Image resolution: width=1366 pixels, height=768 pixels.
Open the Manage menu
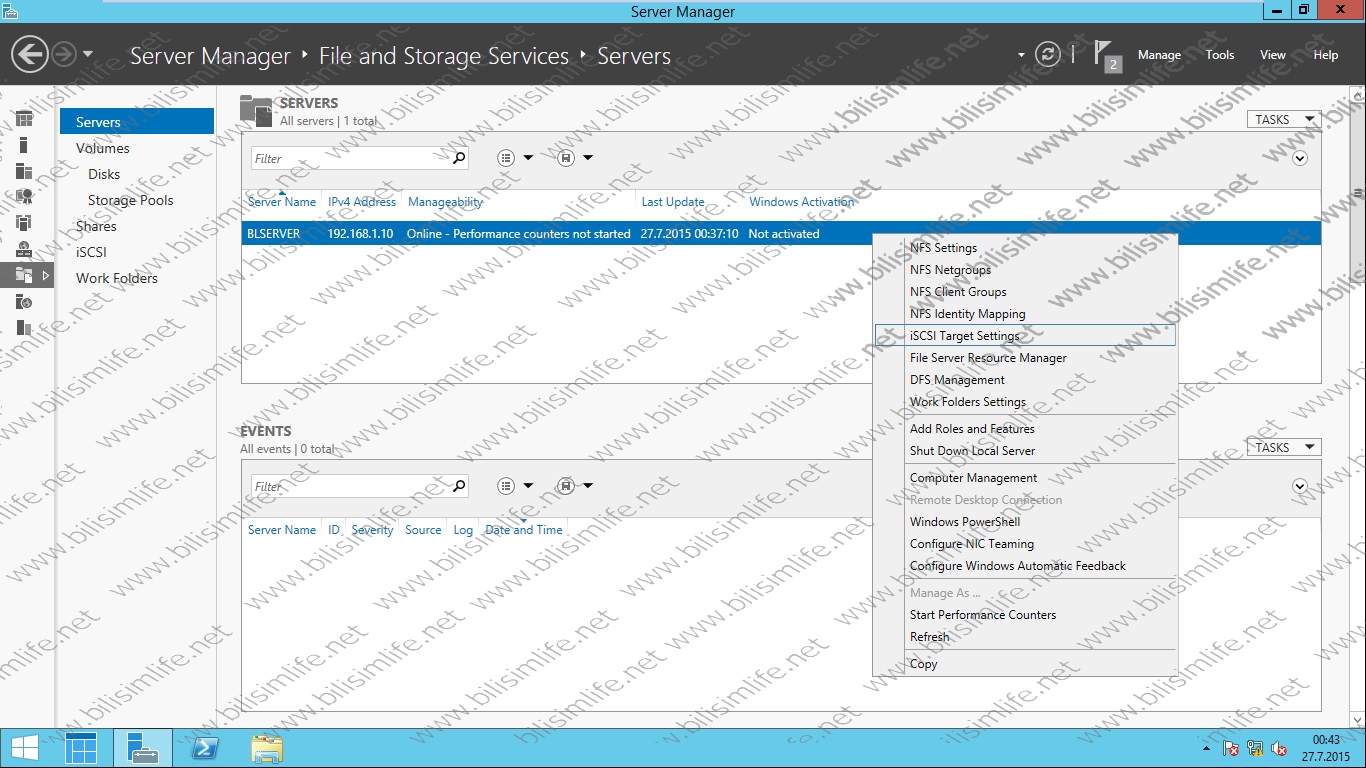coord(1159,55)
